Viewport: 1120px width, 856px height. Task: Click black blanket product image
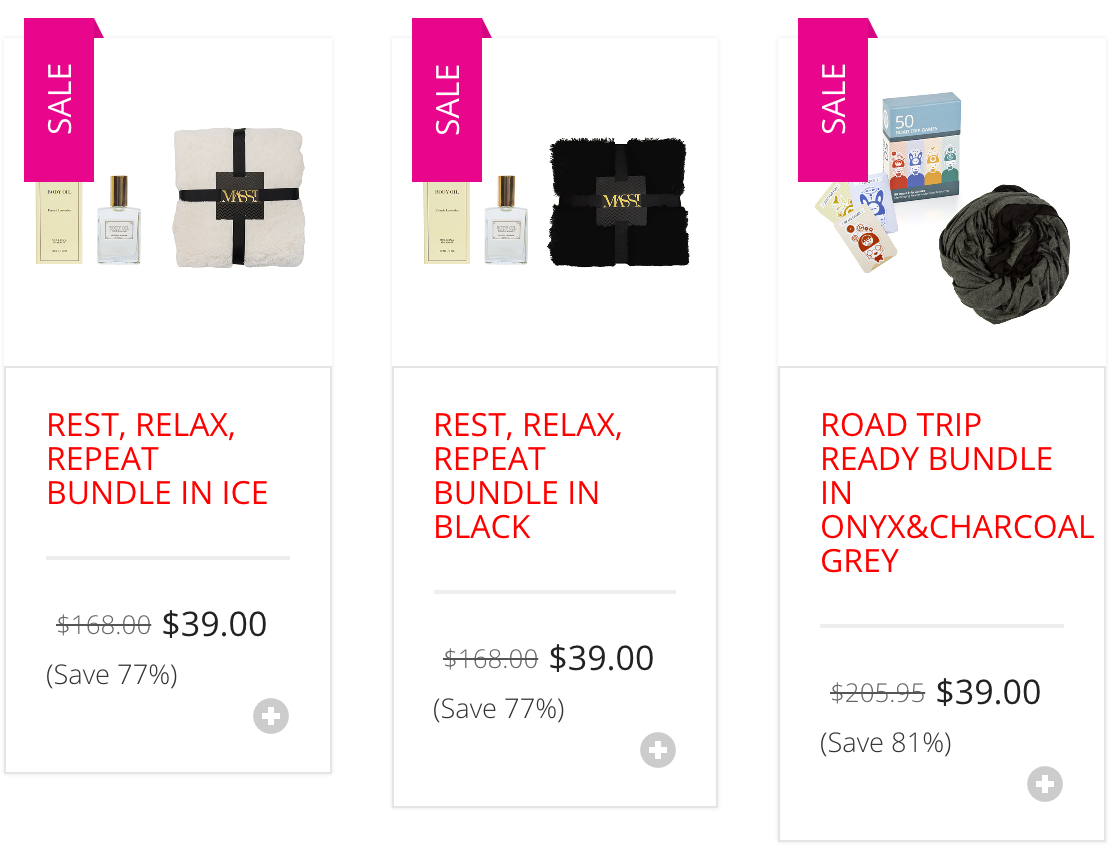click(x=619, y=202)
